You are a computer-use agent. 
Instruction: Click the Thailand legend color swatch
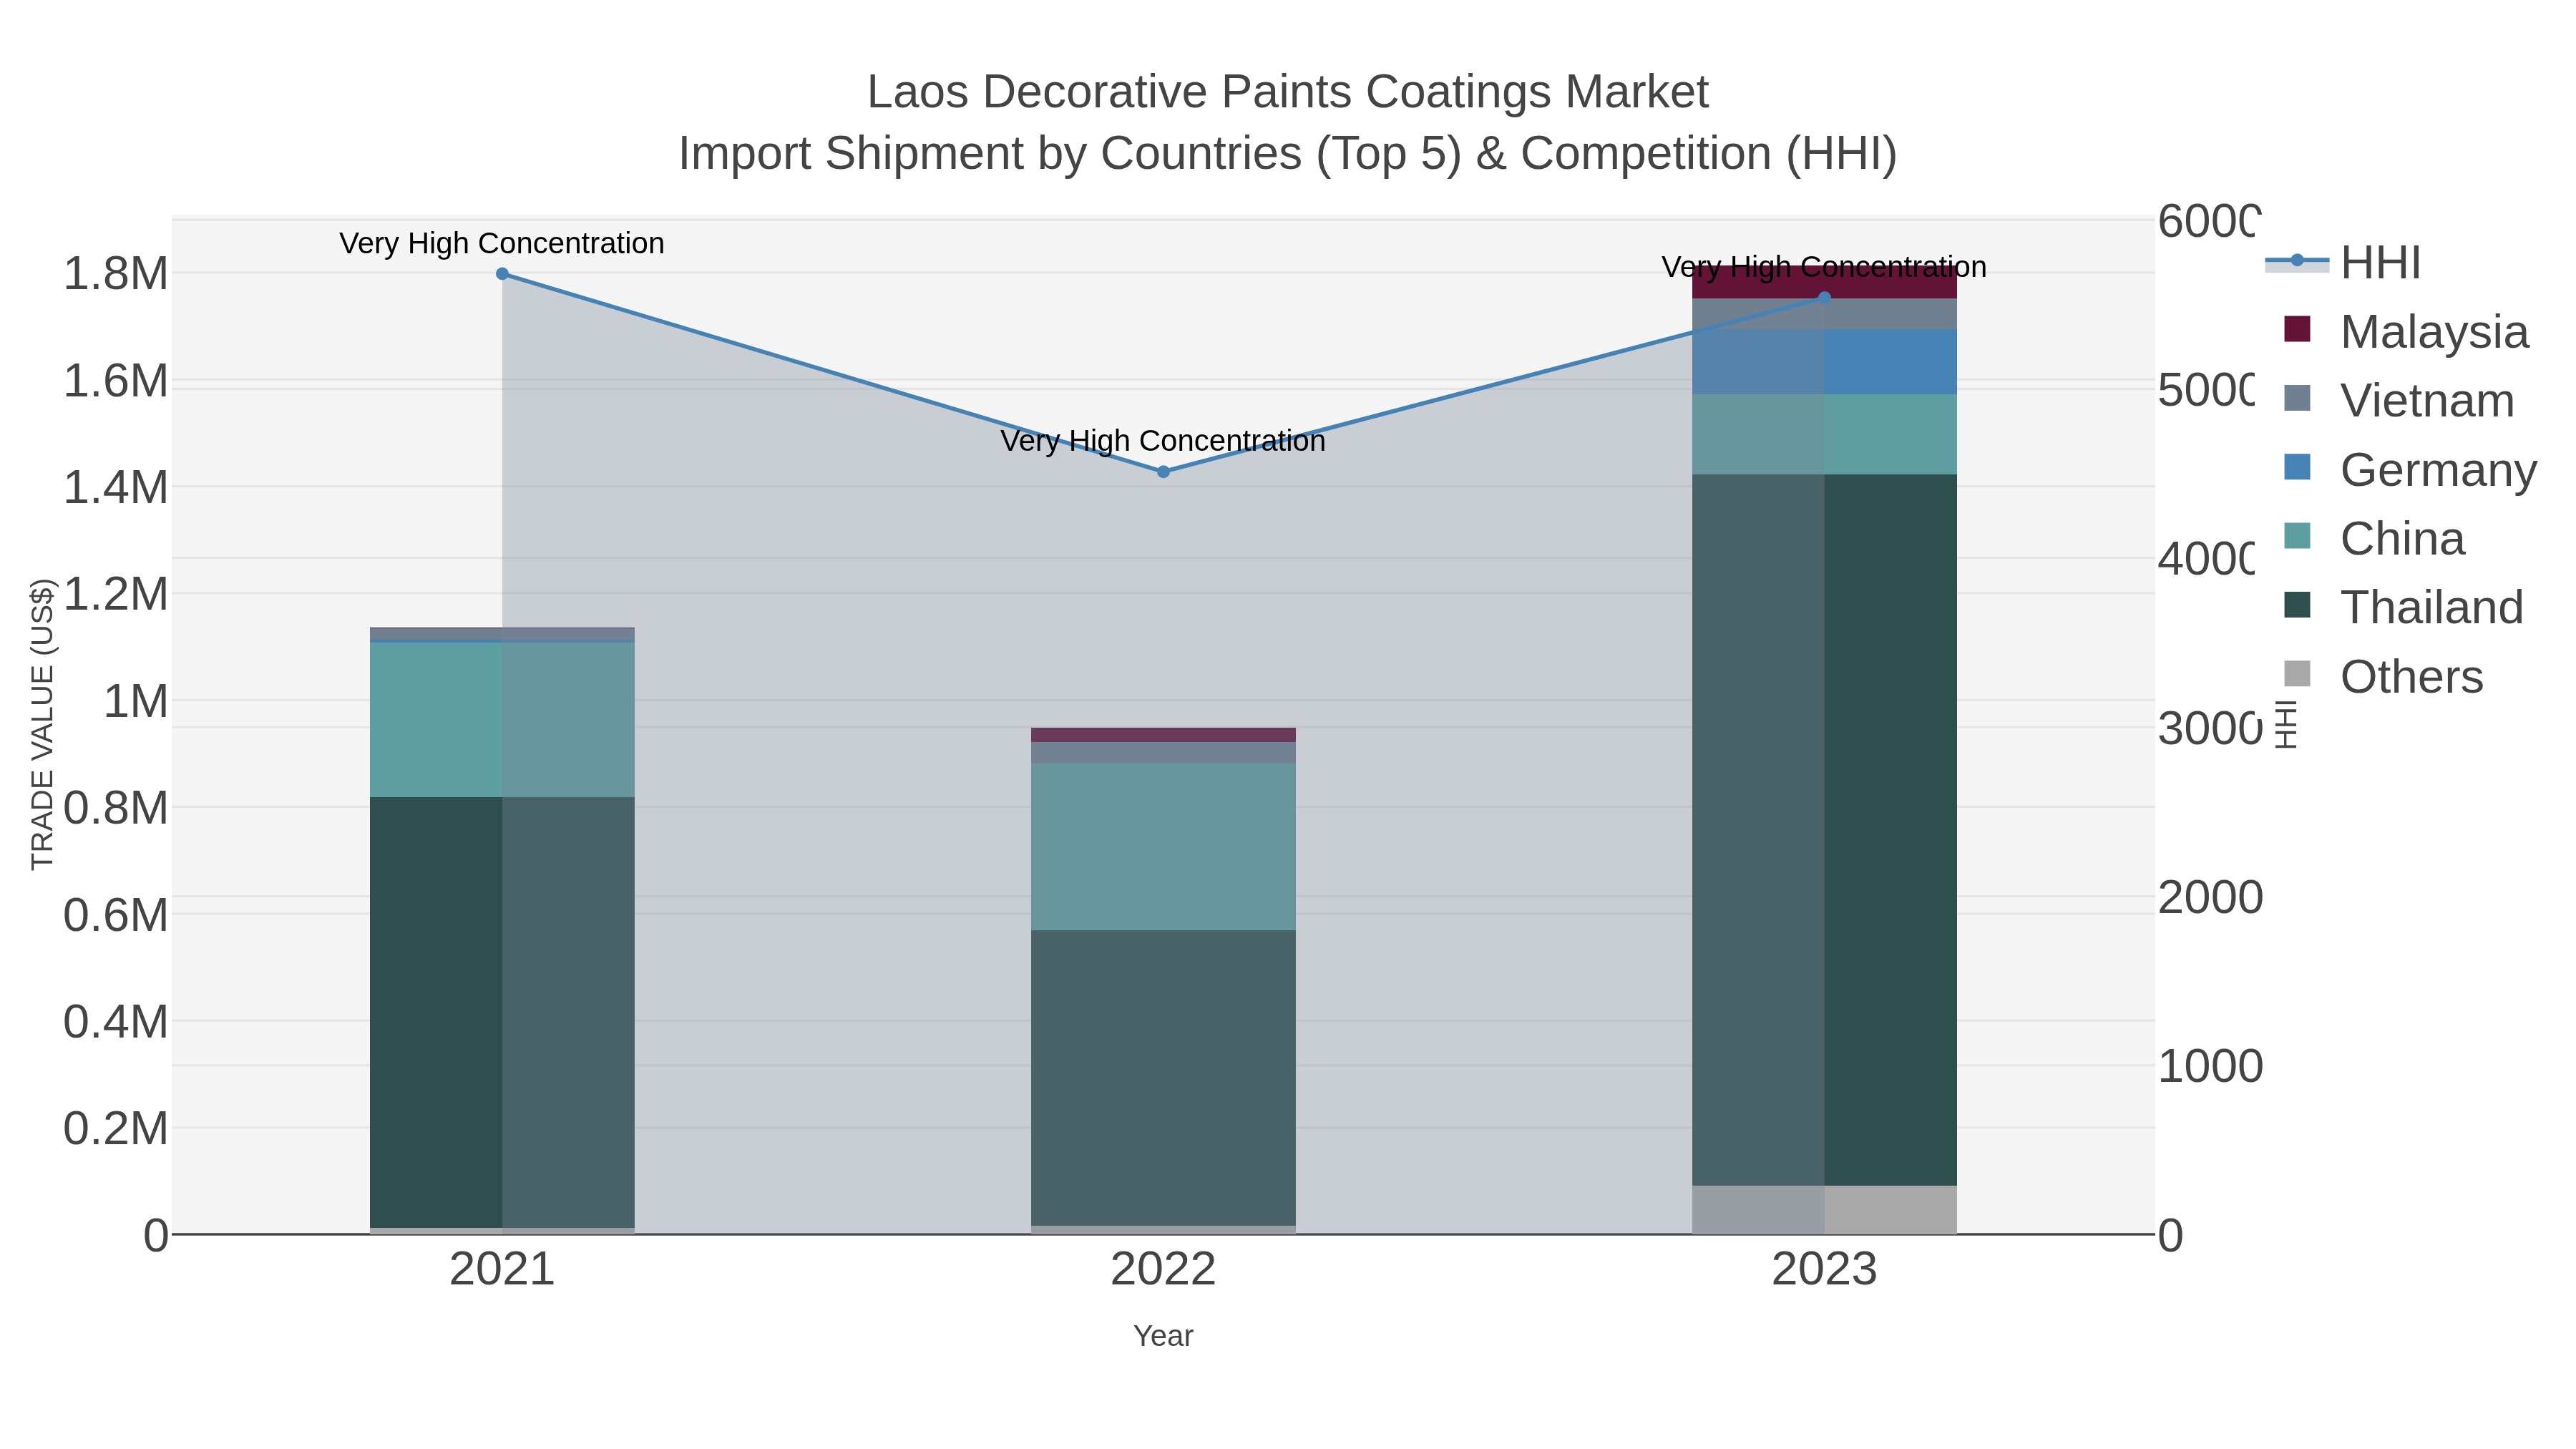click(x=2298, y=605)
